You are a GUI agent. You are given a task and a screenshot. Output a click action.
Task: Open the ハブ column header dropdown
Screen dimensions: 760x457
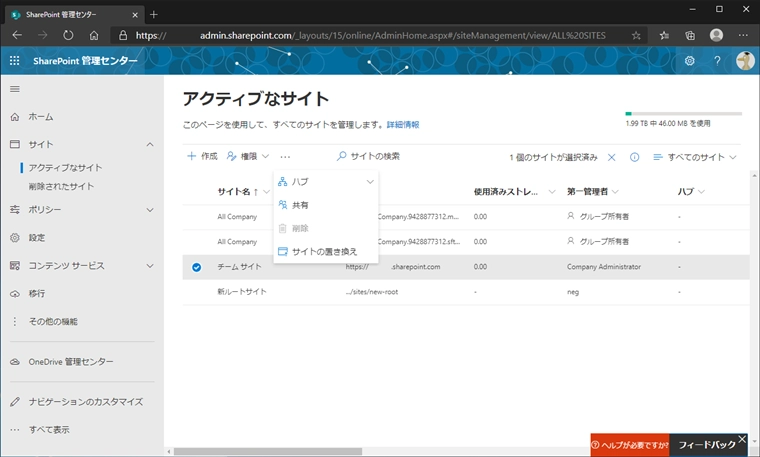[701, 191]
